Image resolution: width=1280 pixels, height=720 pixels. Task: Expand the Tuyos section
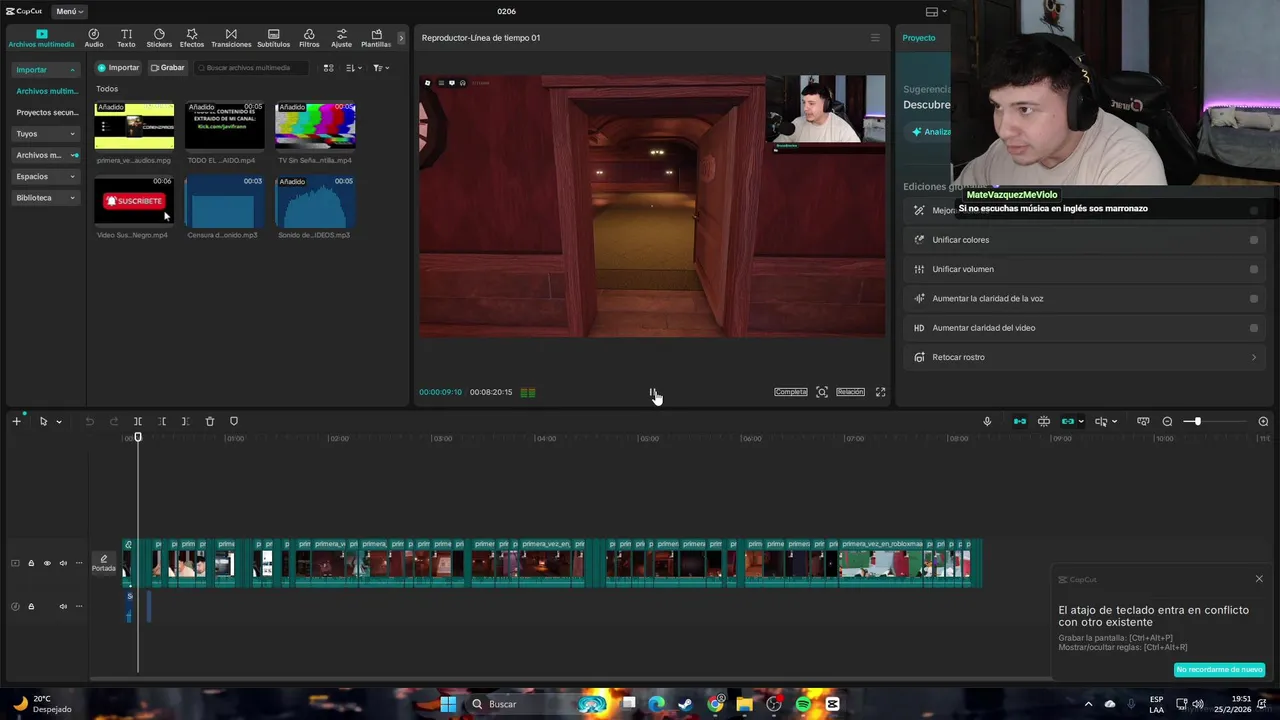pos(46,134)
